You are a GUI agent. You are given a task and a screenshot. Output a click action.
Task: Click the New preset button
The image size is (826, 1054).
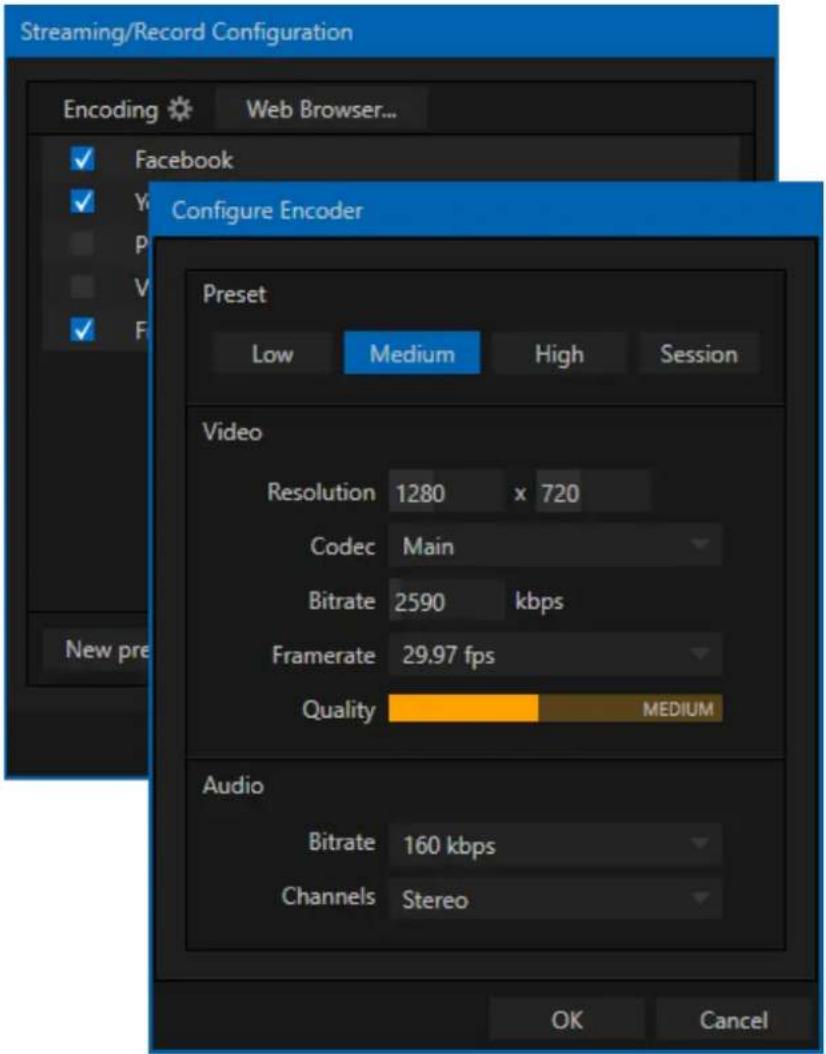(x=96, y=649)
